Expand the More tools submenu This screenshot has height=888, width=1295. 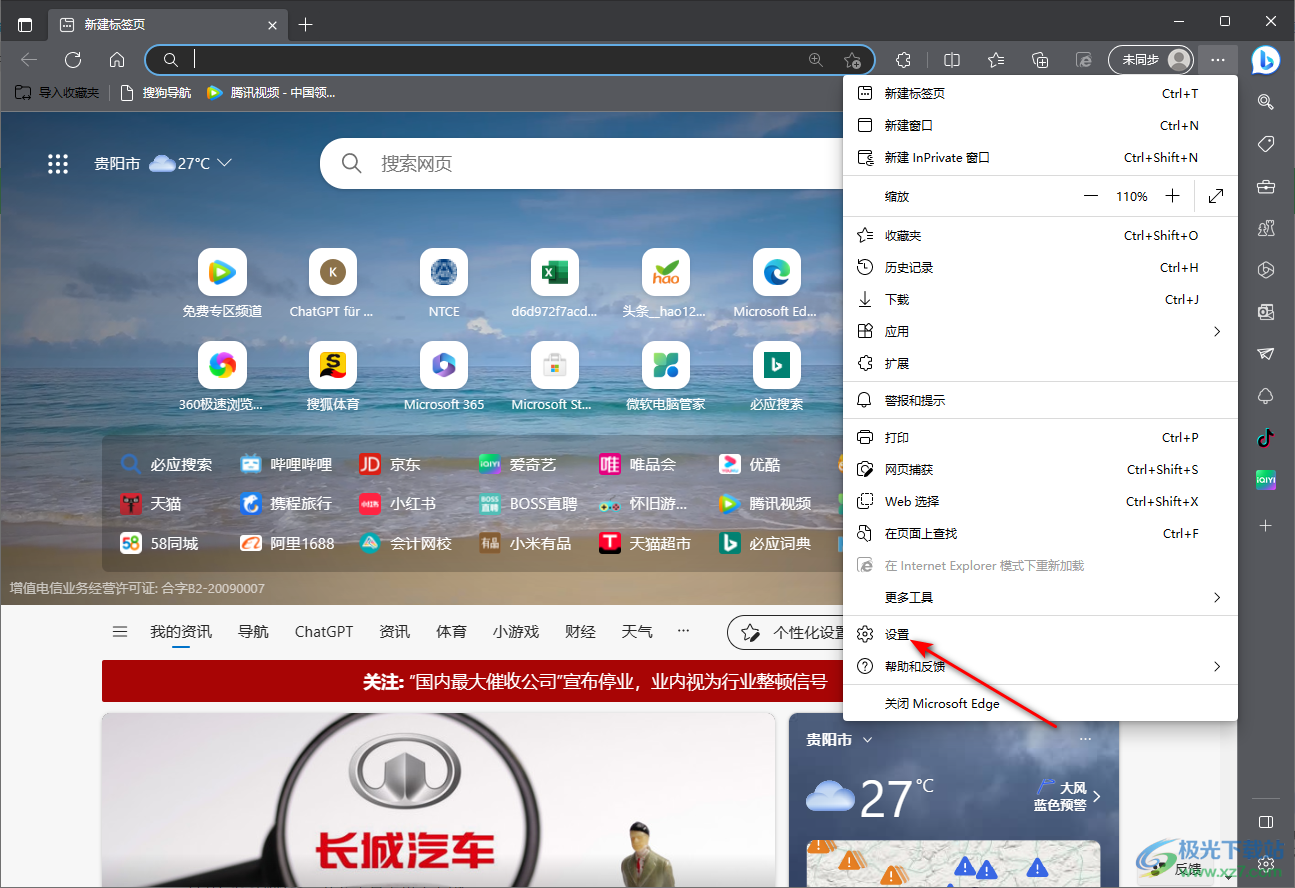(x=1040, y=597)
